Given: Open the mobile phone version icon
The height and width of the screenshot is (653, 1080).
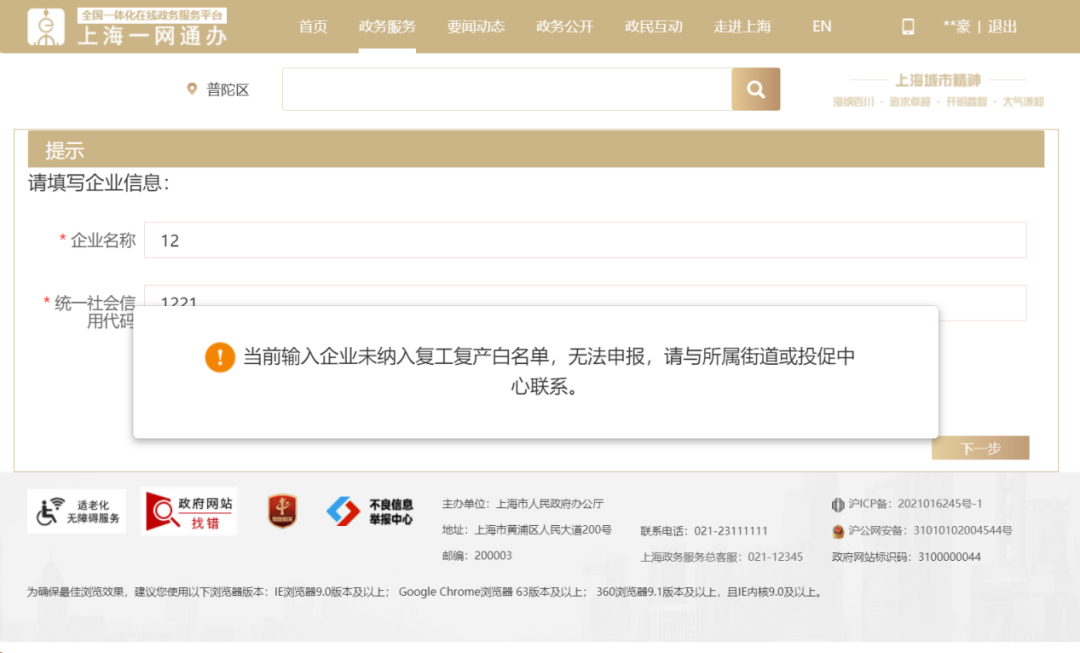Looking at the screenshot, I should (908, 27).
